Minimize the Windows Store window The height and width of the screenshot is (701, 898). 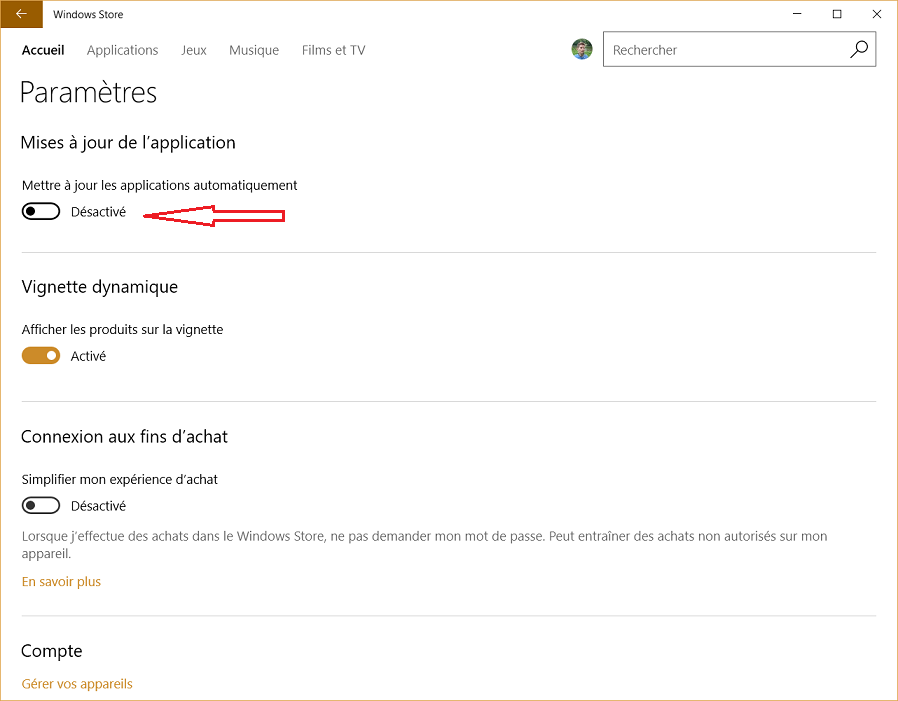(x=797, y=14)
